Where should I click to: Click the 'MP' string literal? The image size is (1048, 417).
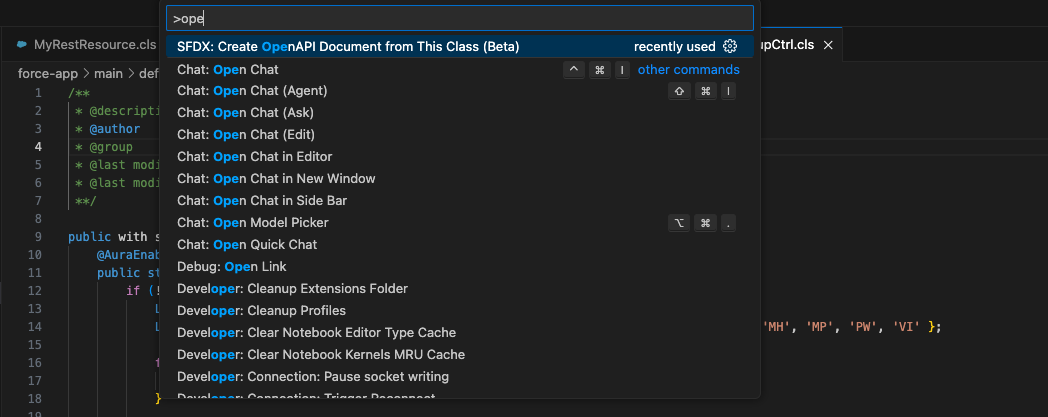coord(819,327)
